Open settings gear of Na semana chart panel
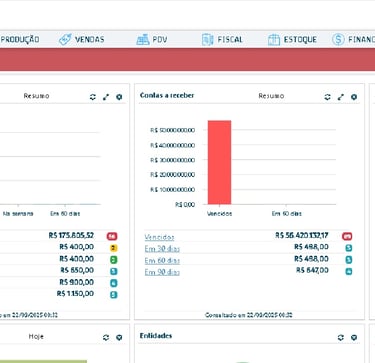The height and width of the screenshot is (363, 375). click(119, 97)
